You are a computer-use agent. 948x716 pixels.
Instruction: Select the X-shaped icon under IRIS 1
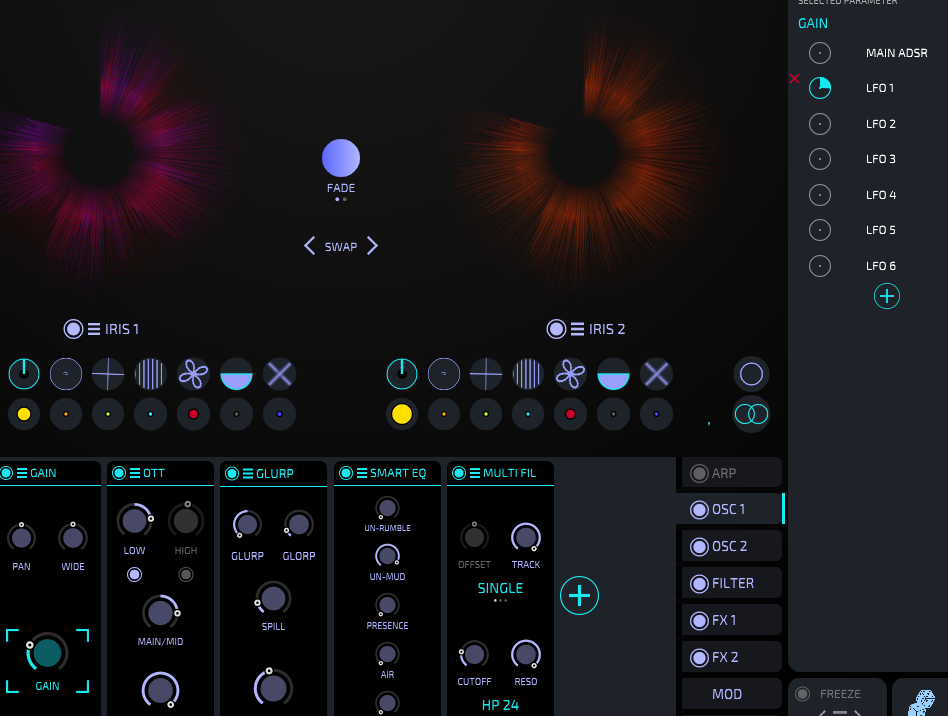tap(279, 374)
